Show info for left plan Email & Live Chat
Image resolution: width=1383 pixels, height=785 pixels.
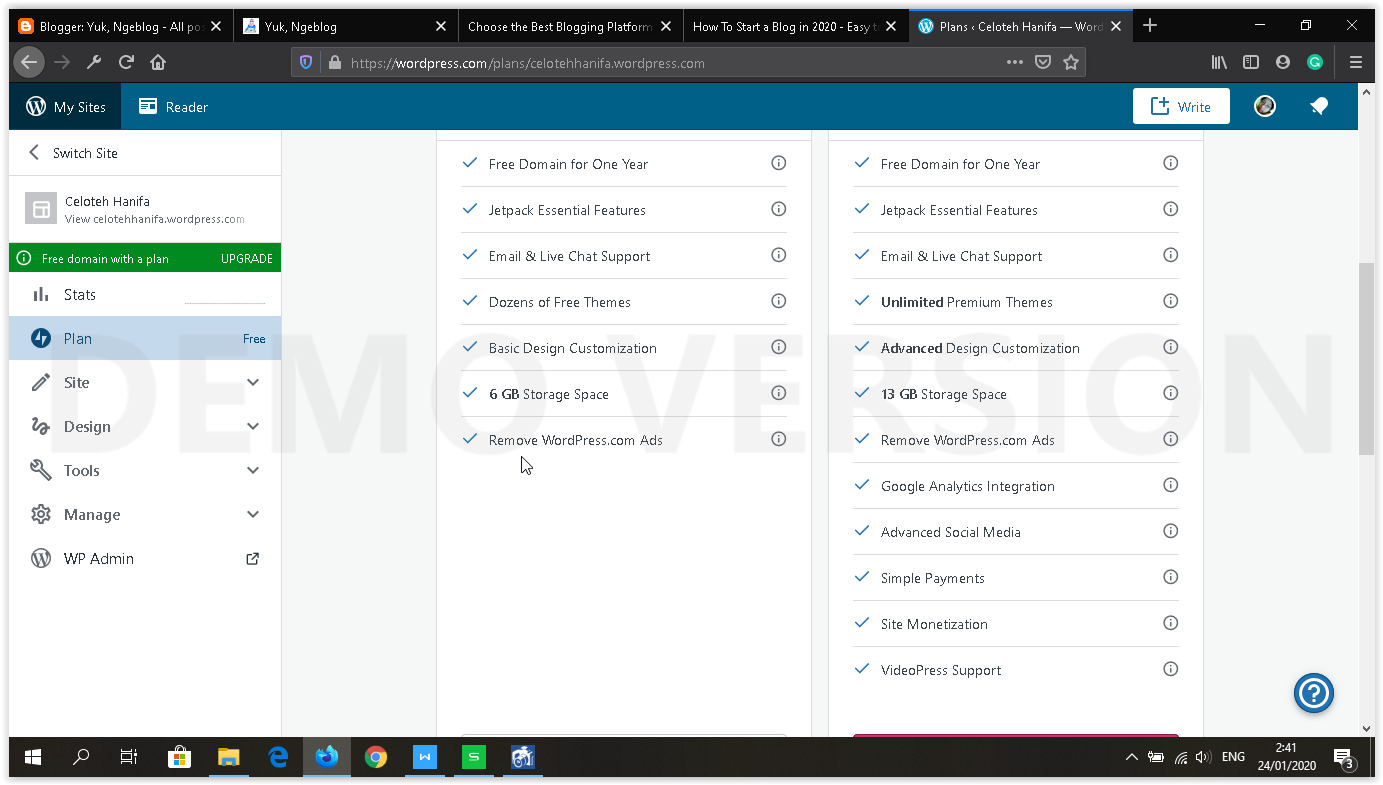tap(779, 255)
